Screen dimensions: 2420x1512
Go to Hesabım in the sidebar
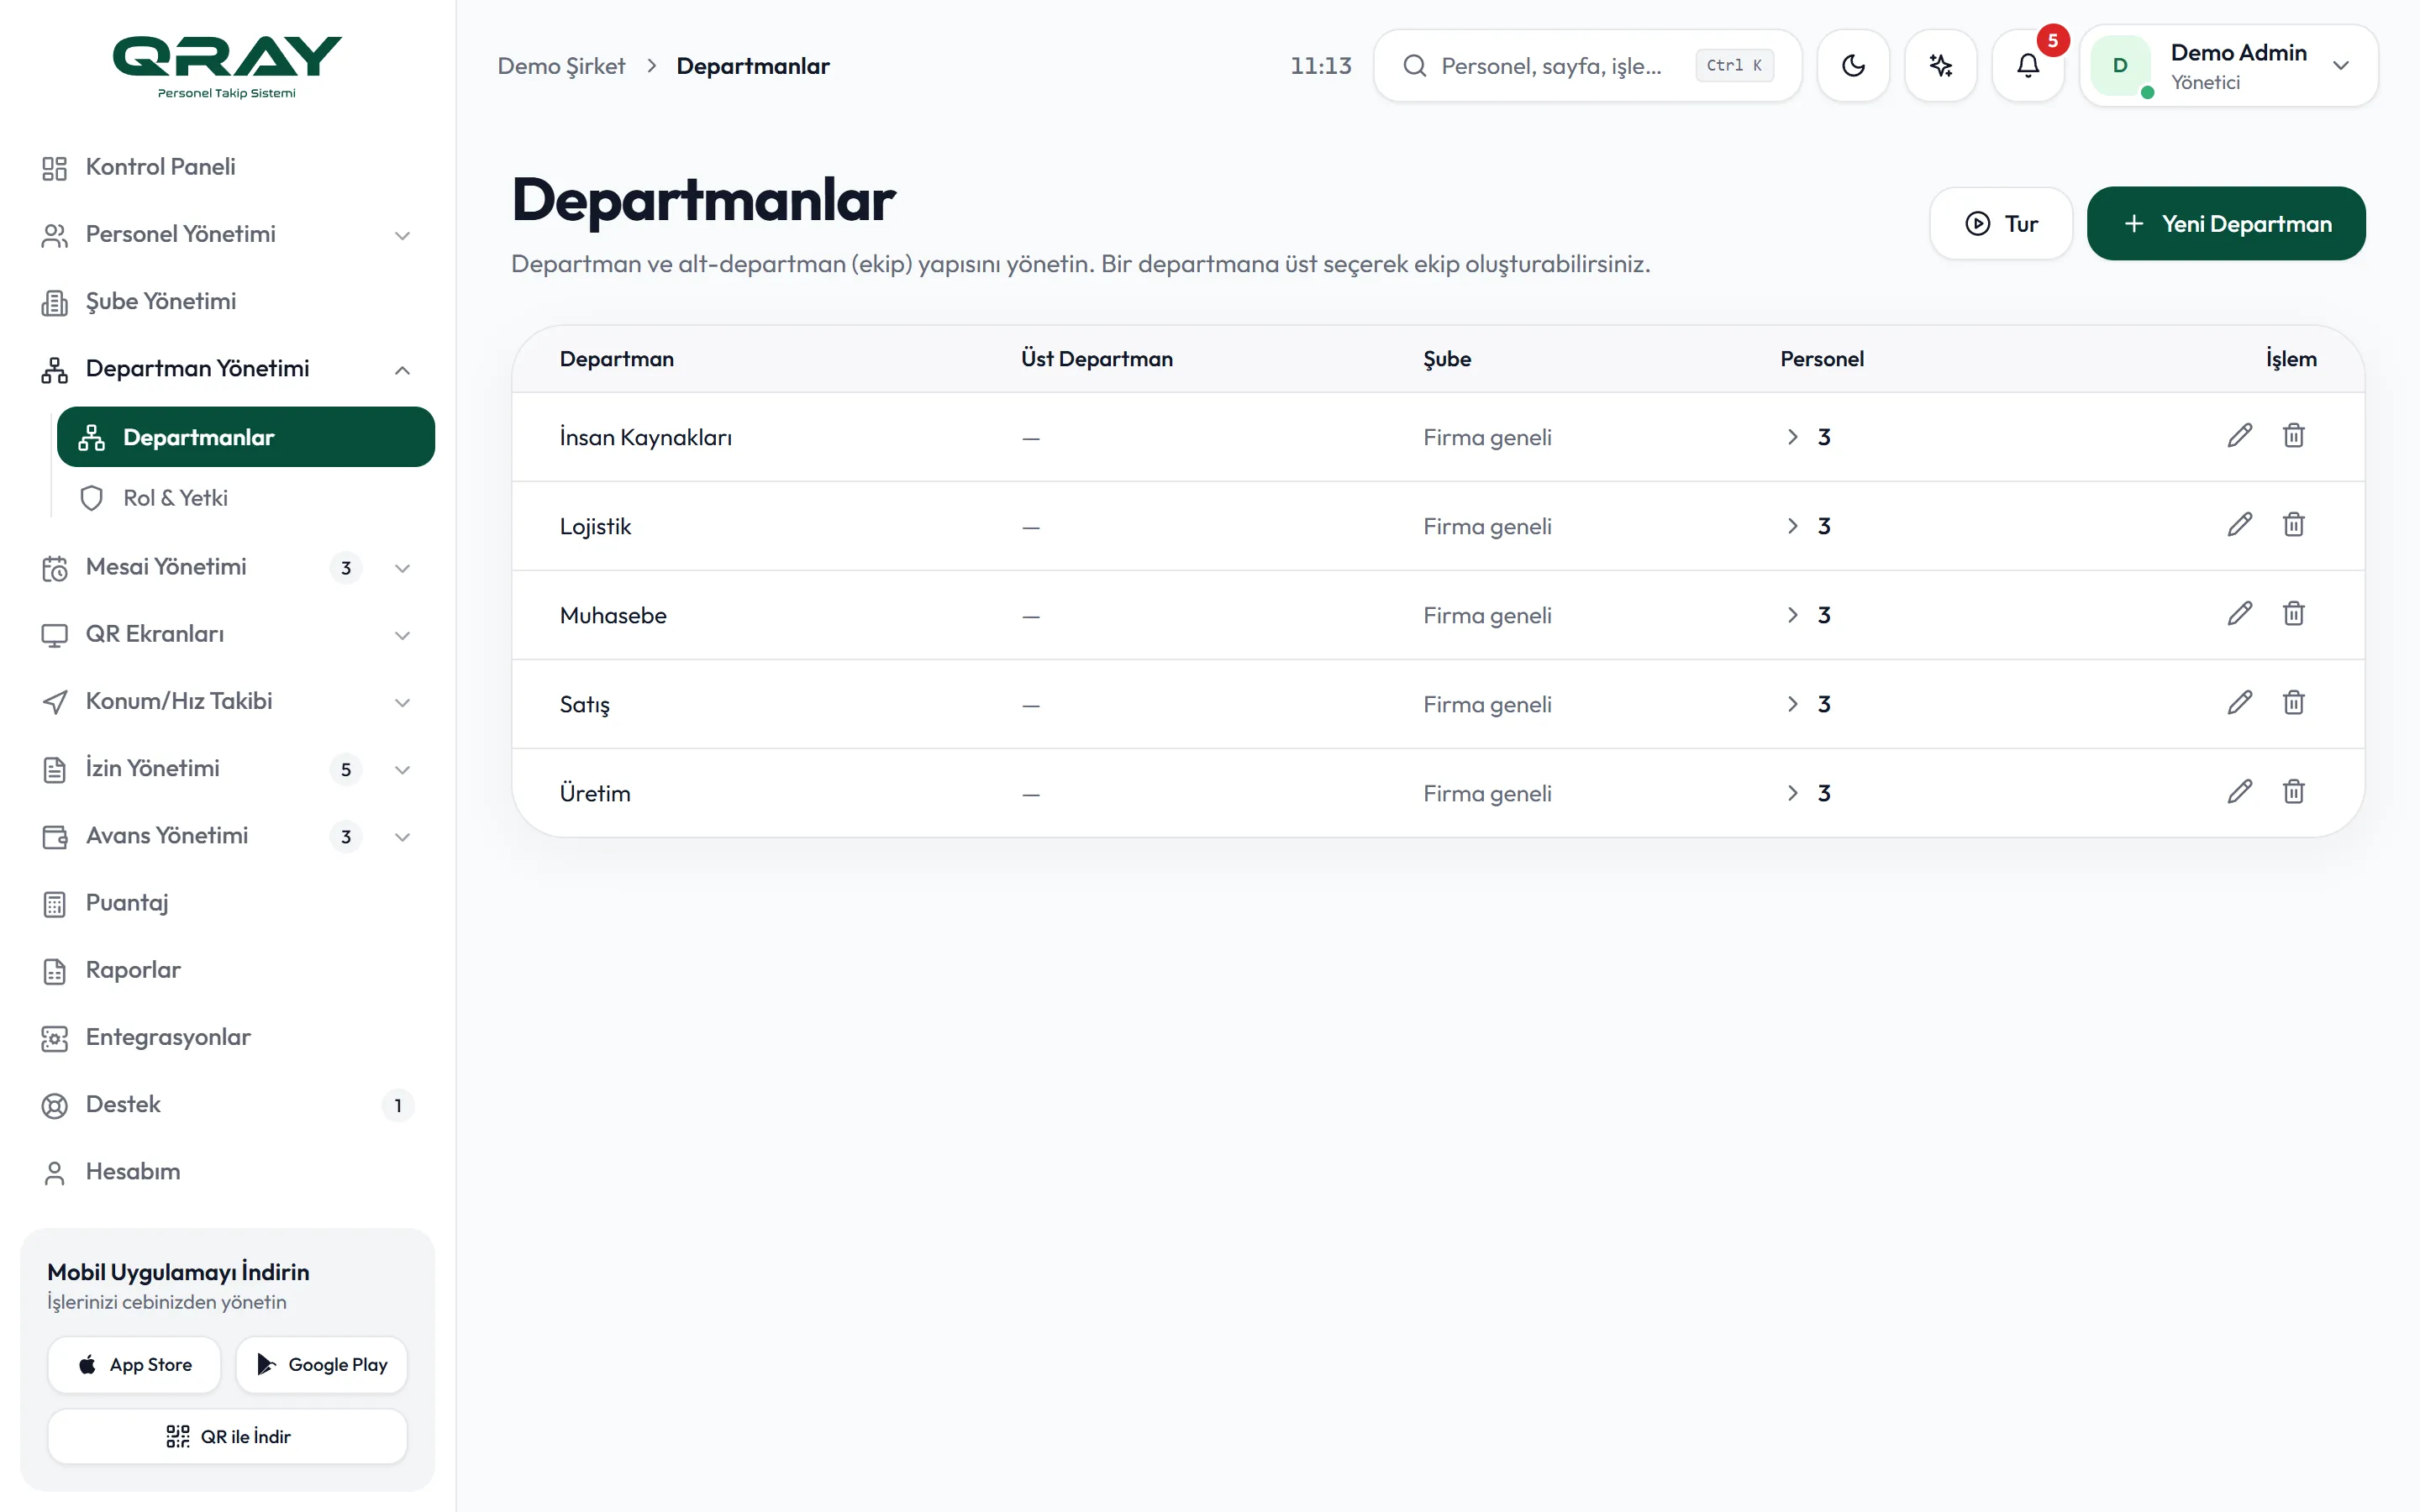227,1171
